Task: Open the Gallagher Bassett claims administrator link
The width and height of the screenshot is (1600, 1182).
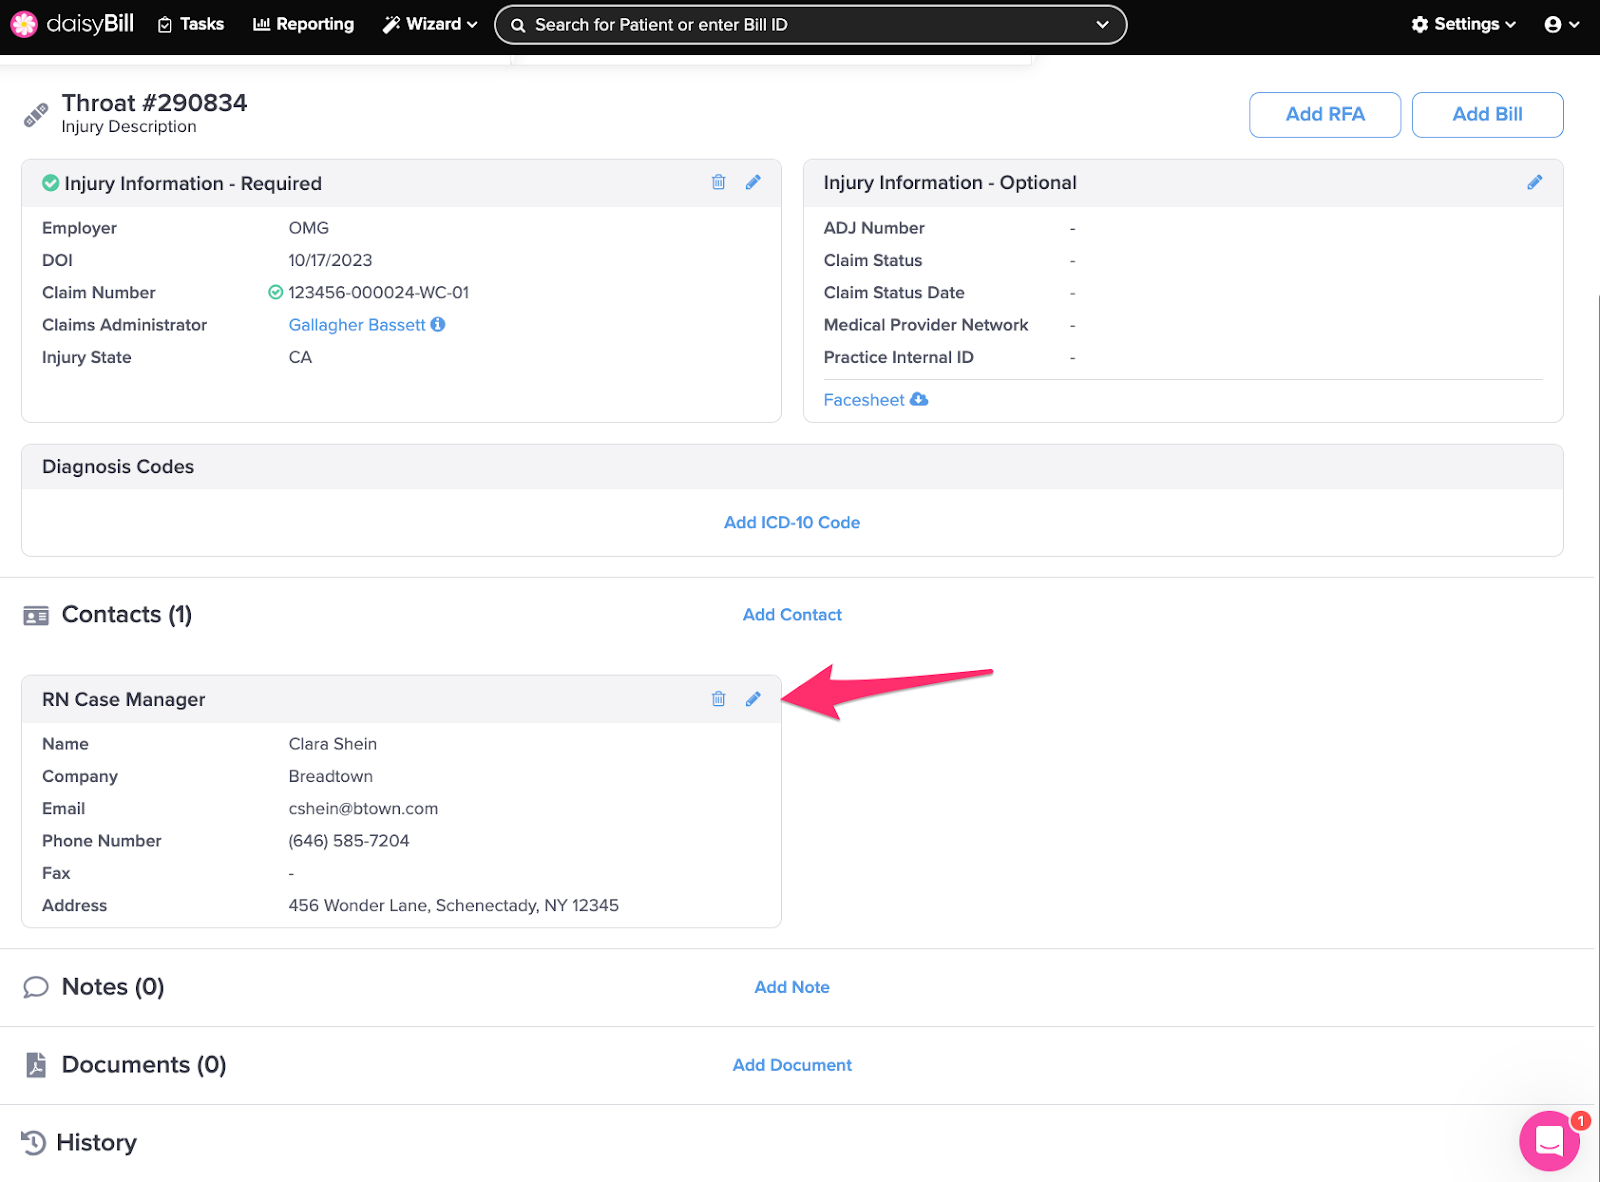Action: pos(357,325)
